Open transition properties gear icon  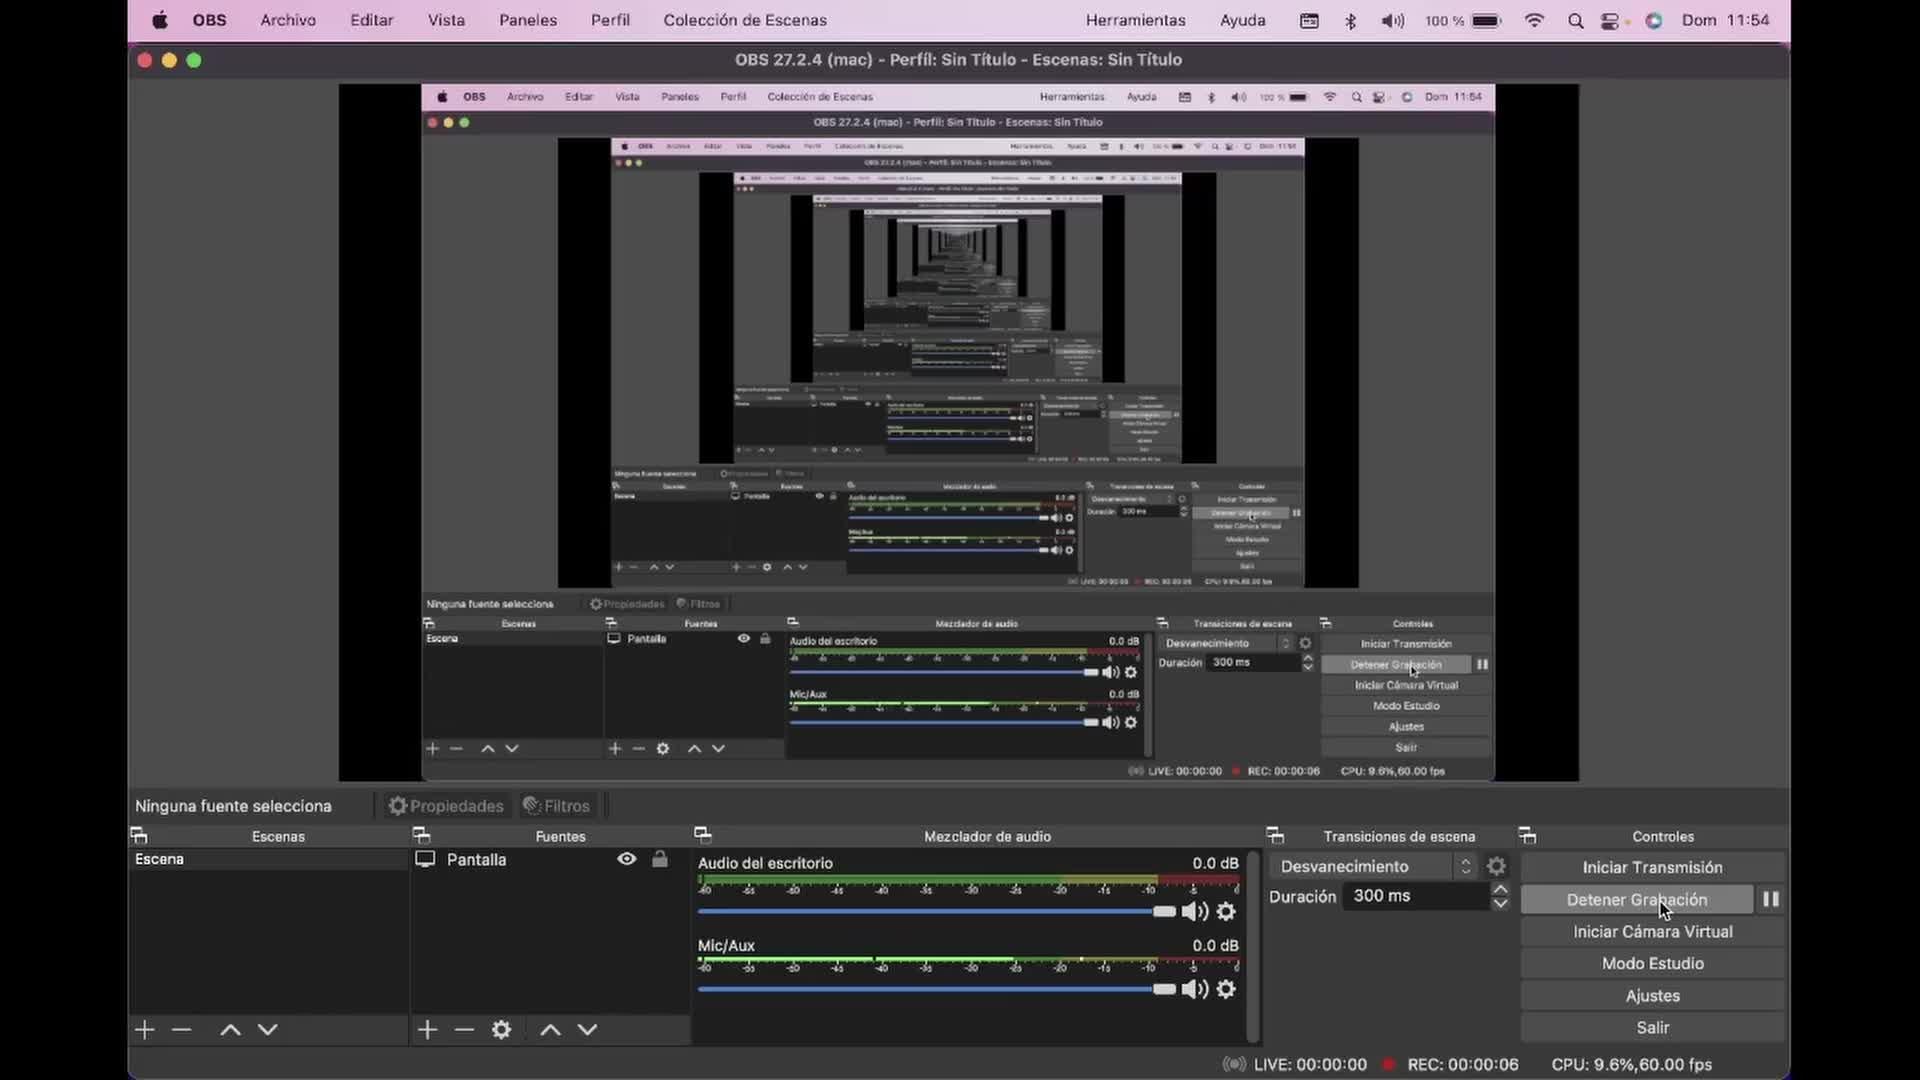click(x=1496, y=866)
